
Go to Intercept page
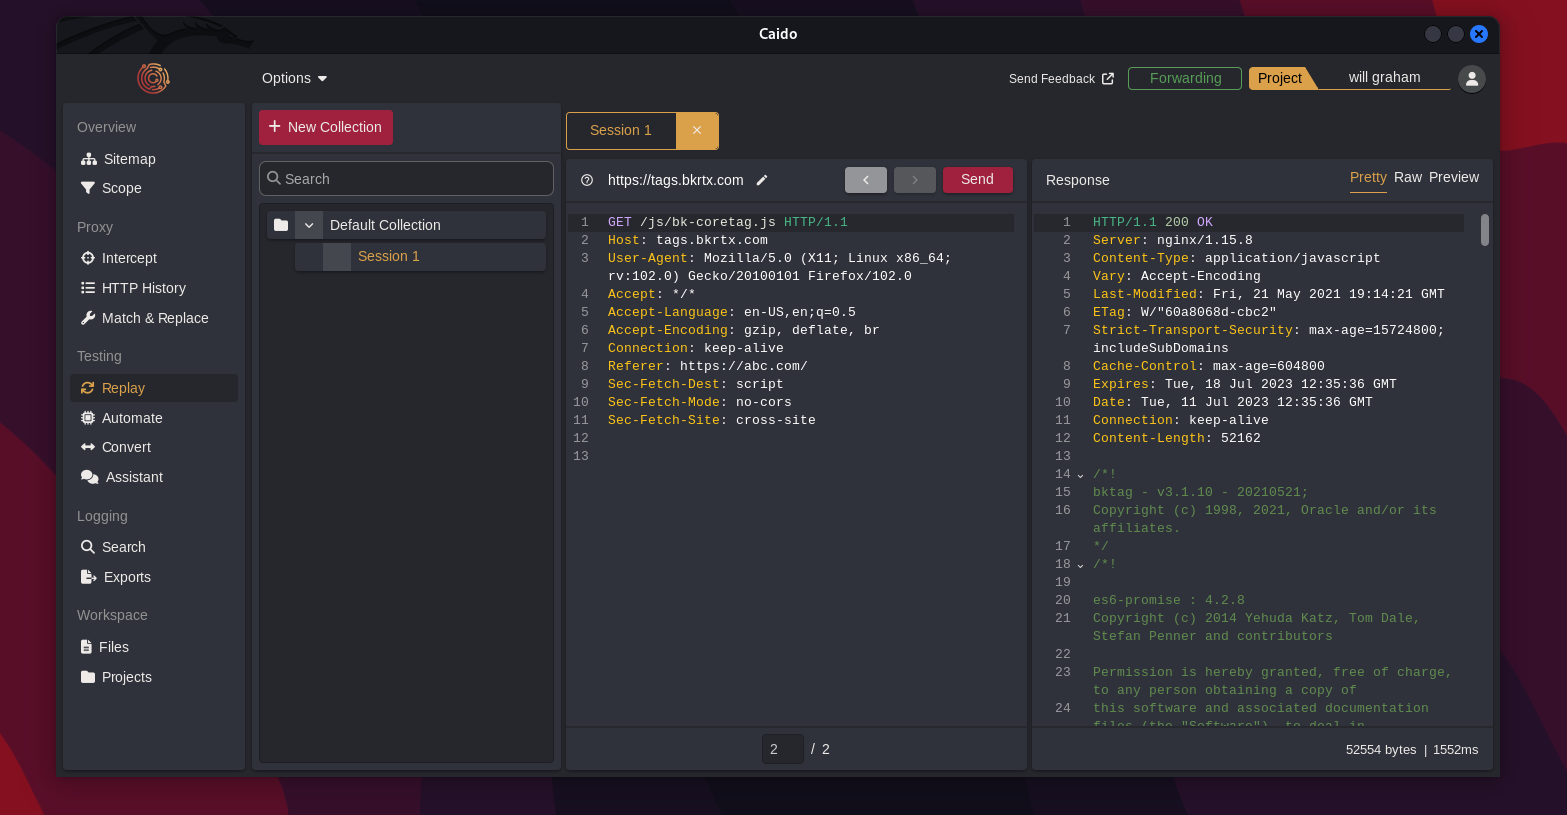pyautogui.click(x=119, y=258)
